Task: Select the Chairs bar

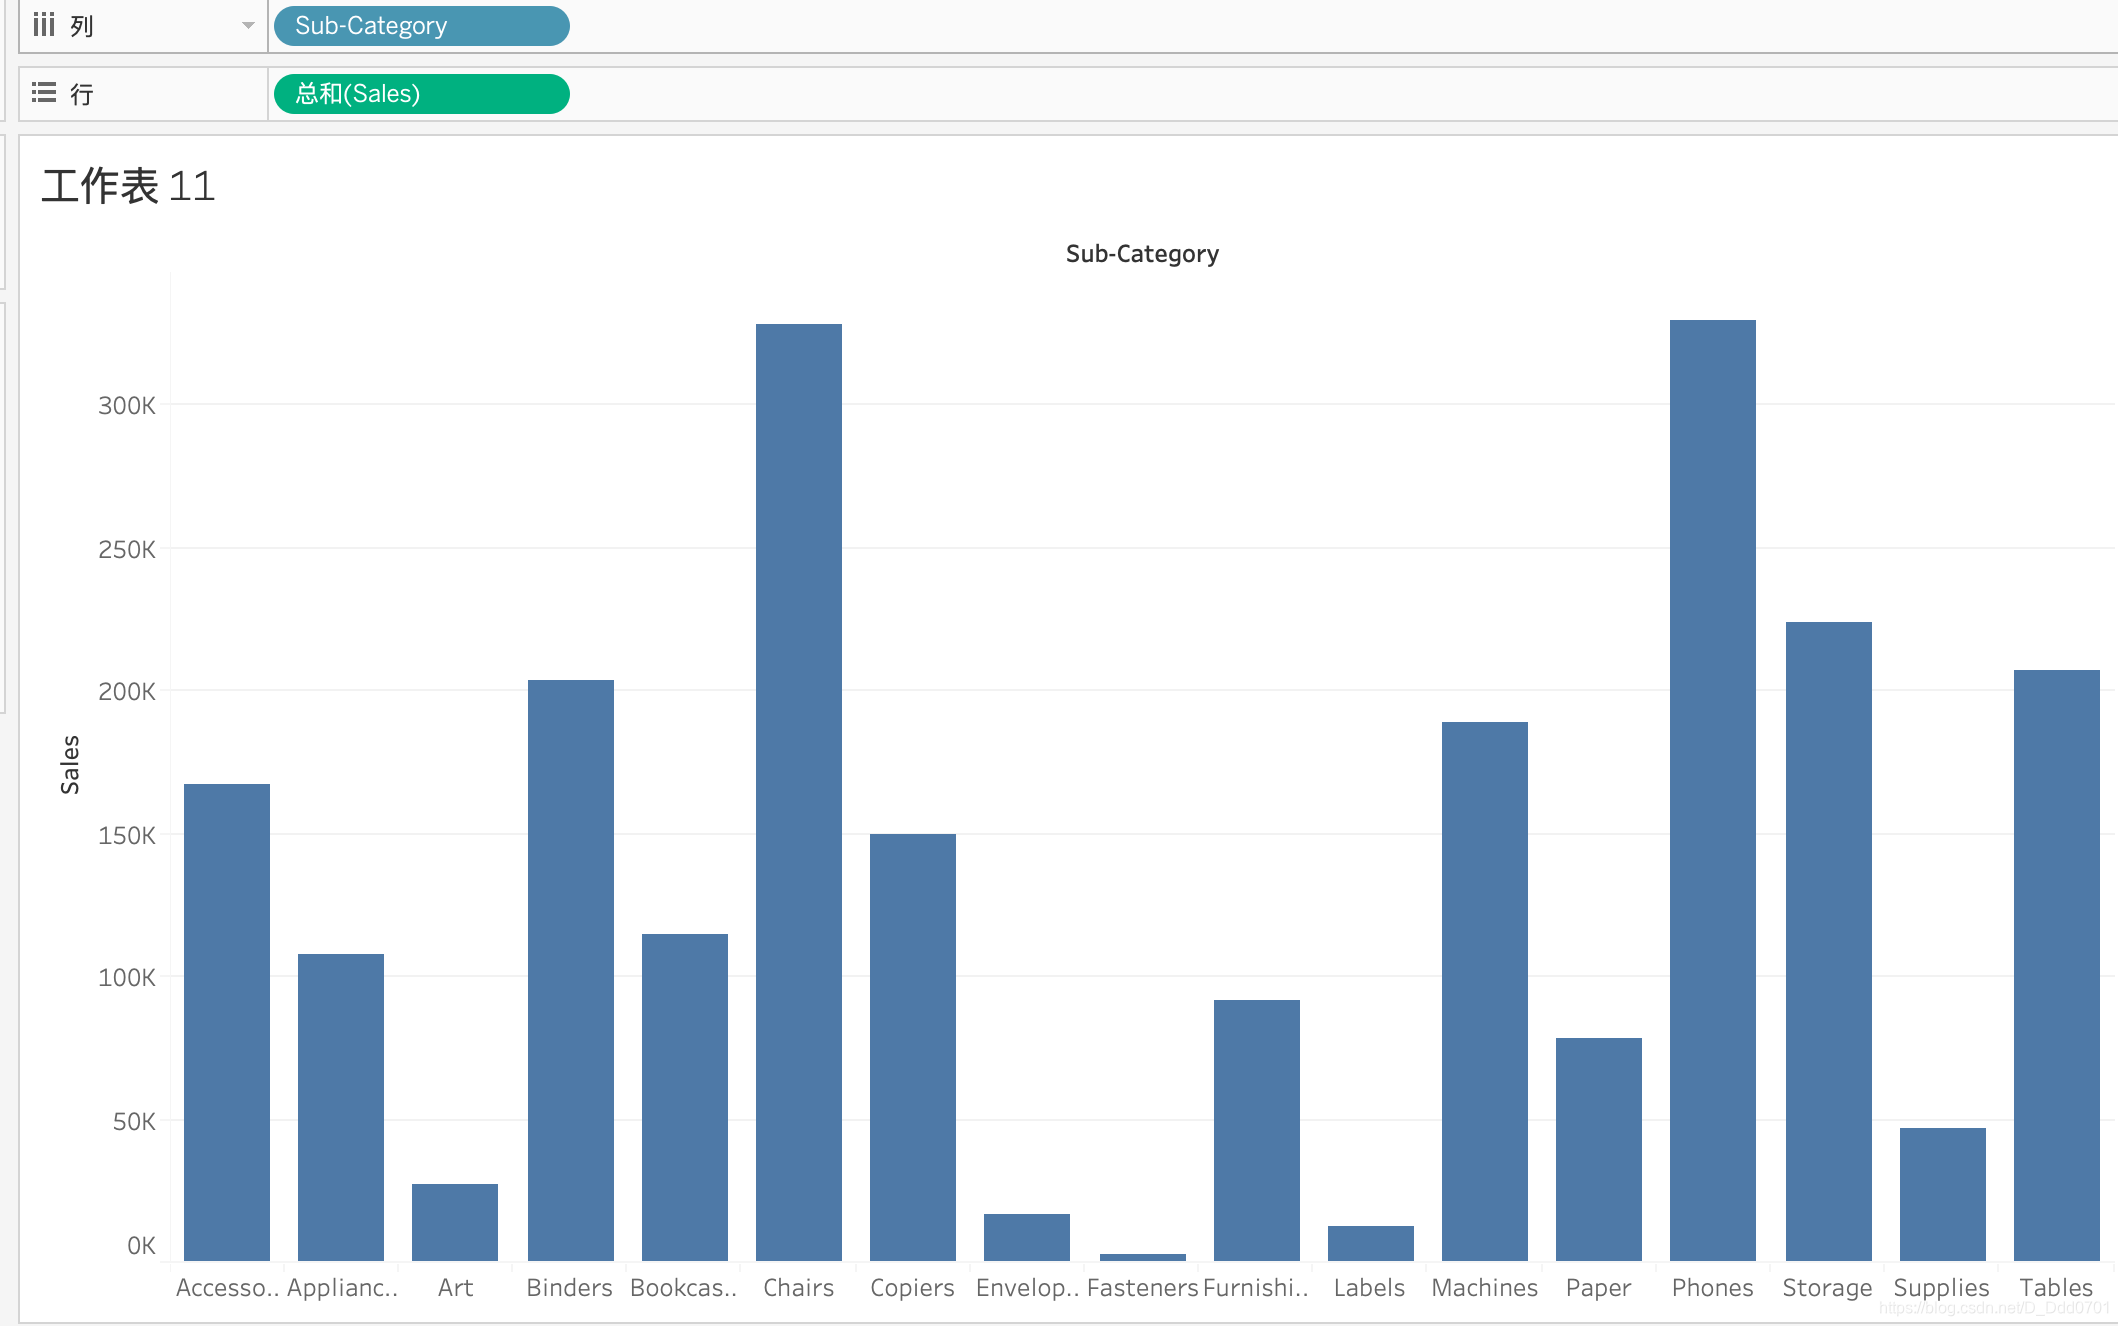Action: (x=798, y=790)
